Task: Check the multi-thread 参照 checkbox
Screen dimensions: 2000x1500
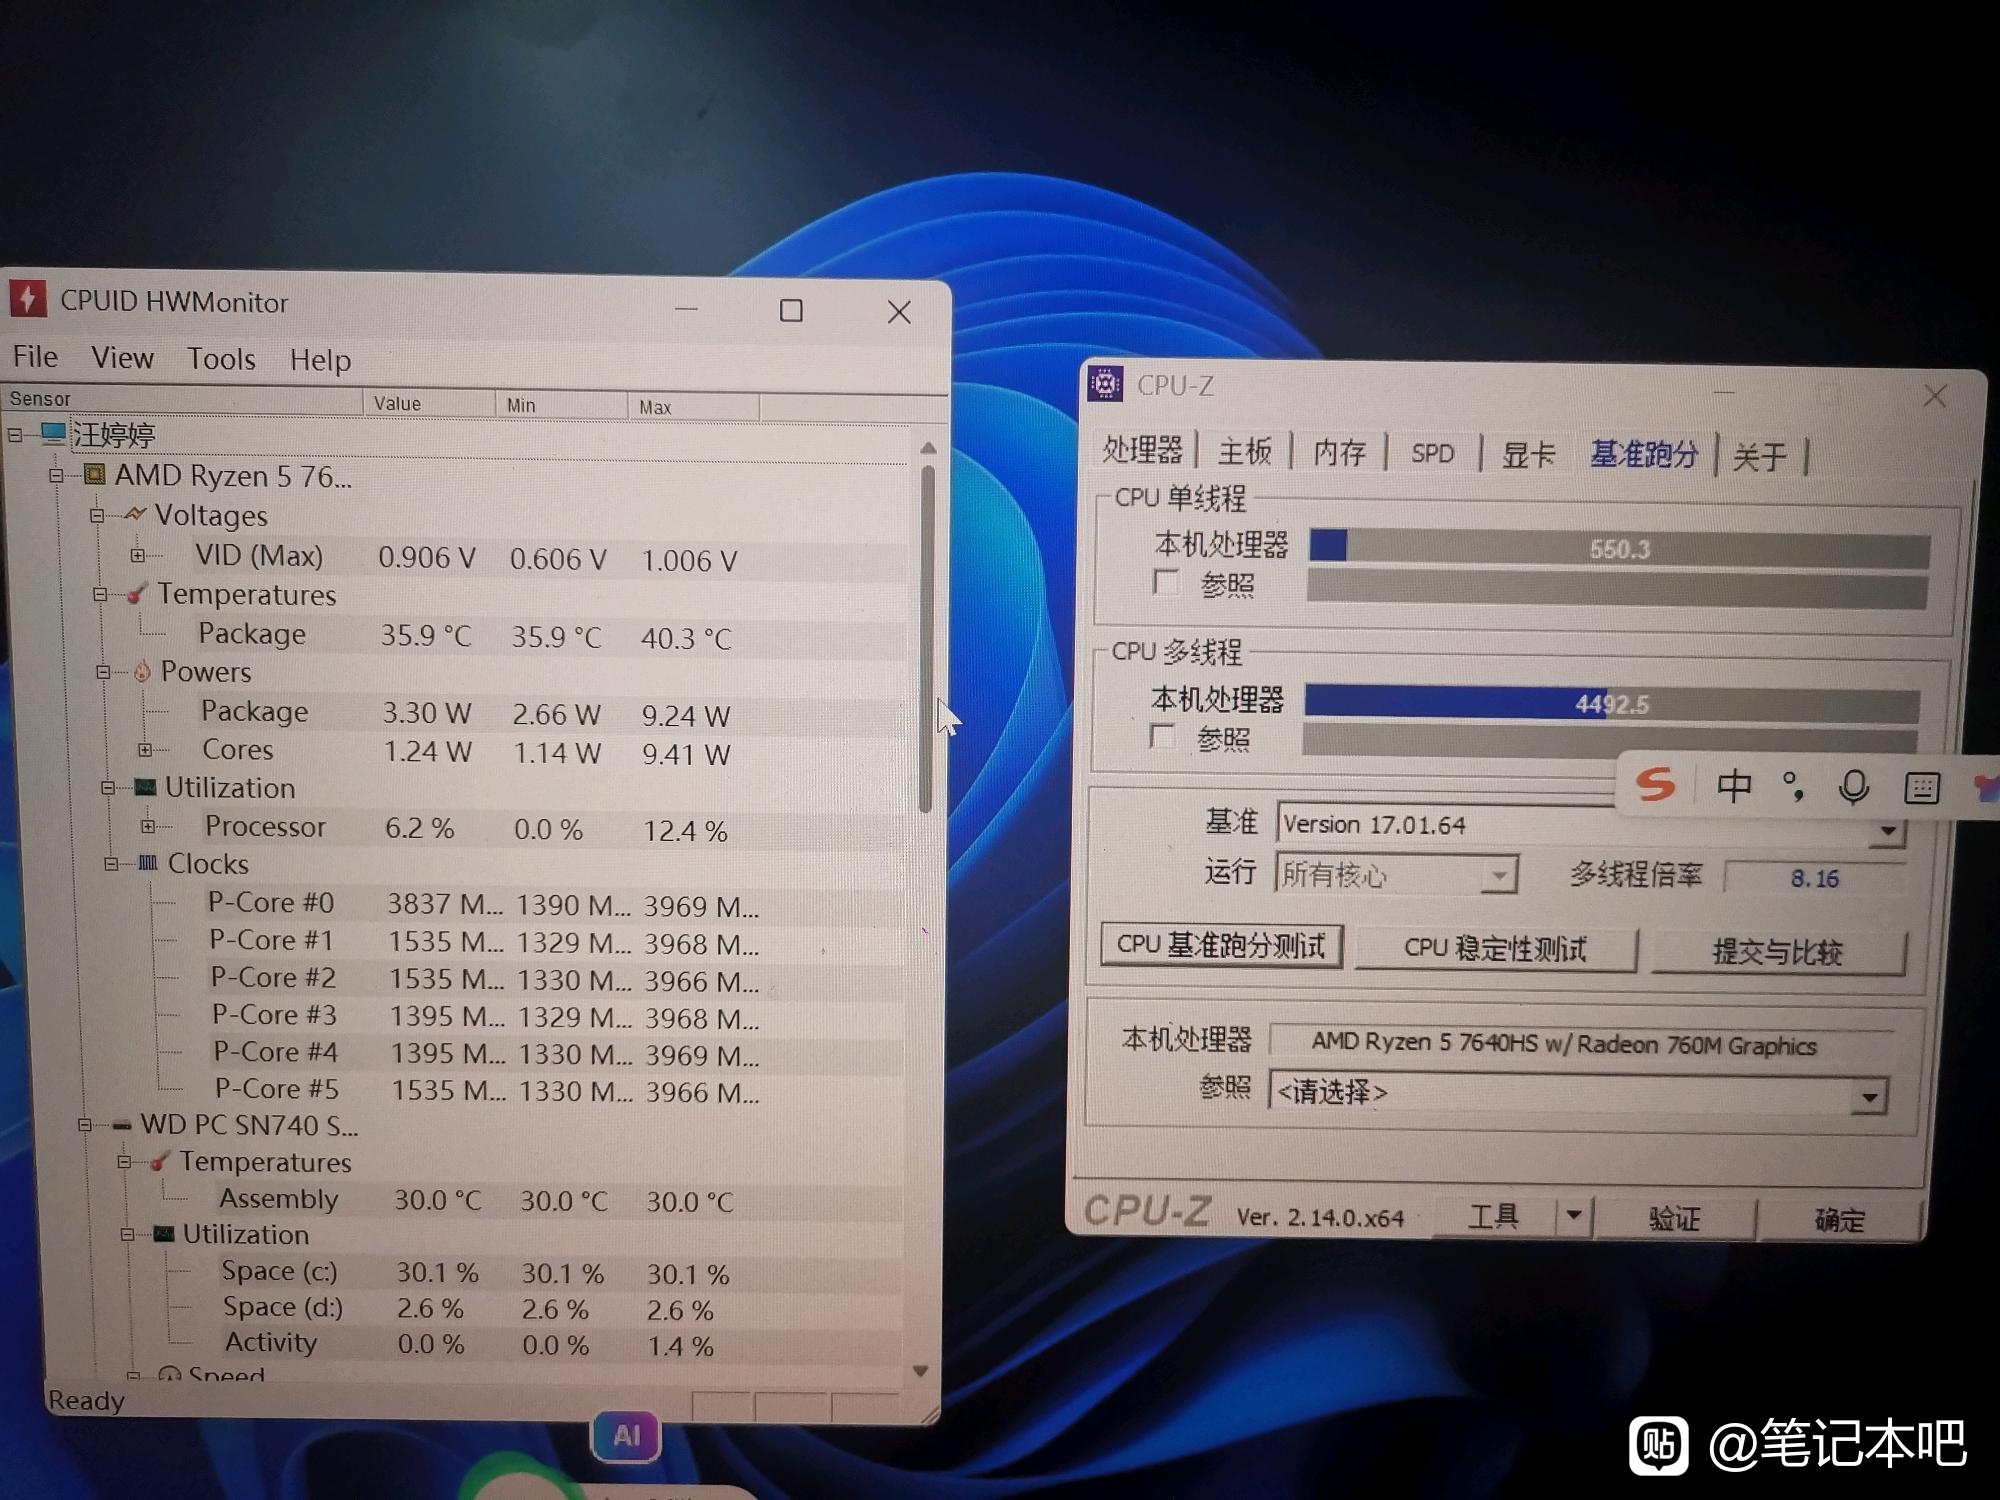Action: [x=1162, y=737]
